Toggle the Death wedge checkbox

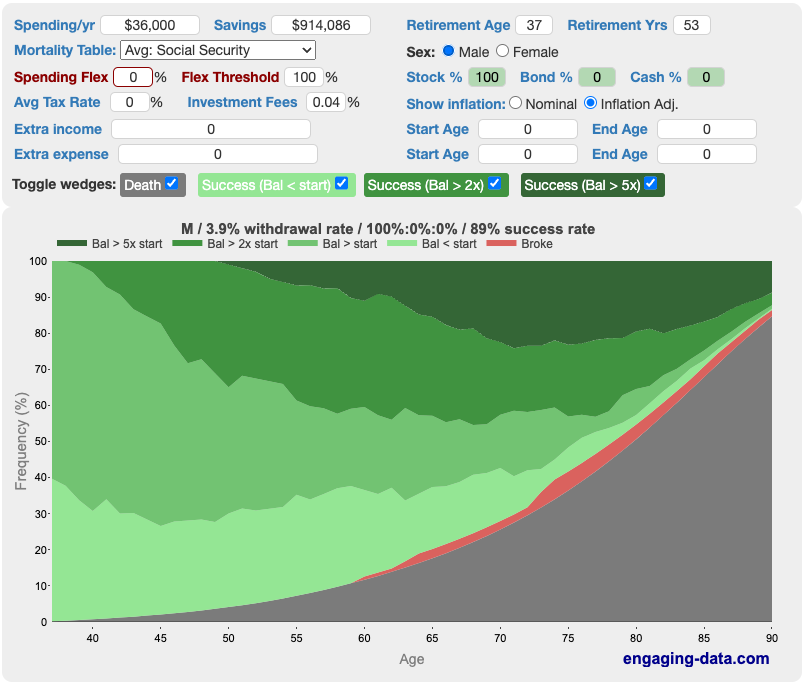point(171,183)
